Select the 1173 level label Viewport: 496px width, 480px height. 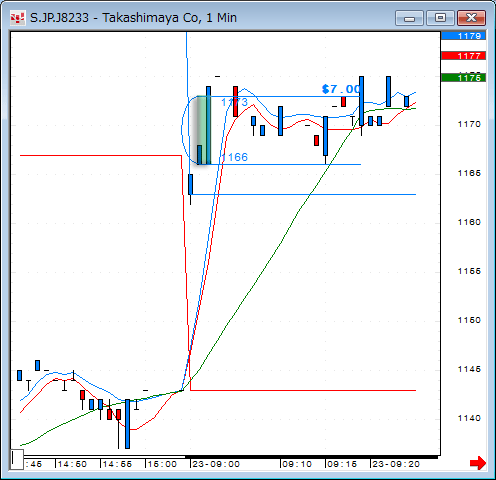pyautogui.click(x=235, y=102)
